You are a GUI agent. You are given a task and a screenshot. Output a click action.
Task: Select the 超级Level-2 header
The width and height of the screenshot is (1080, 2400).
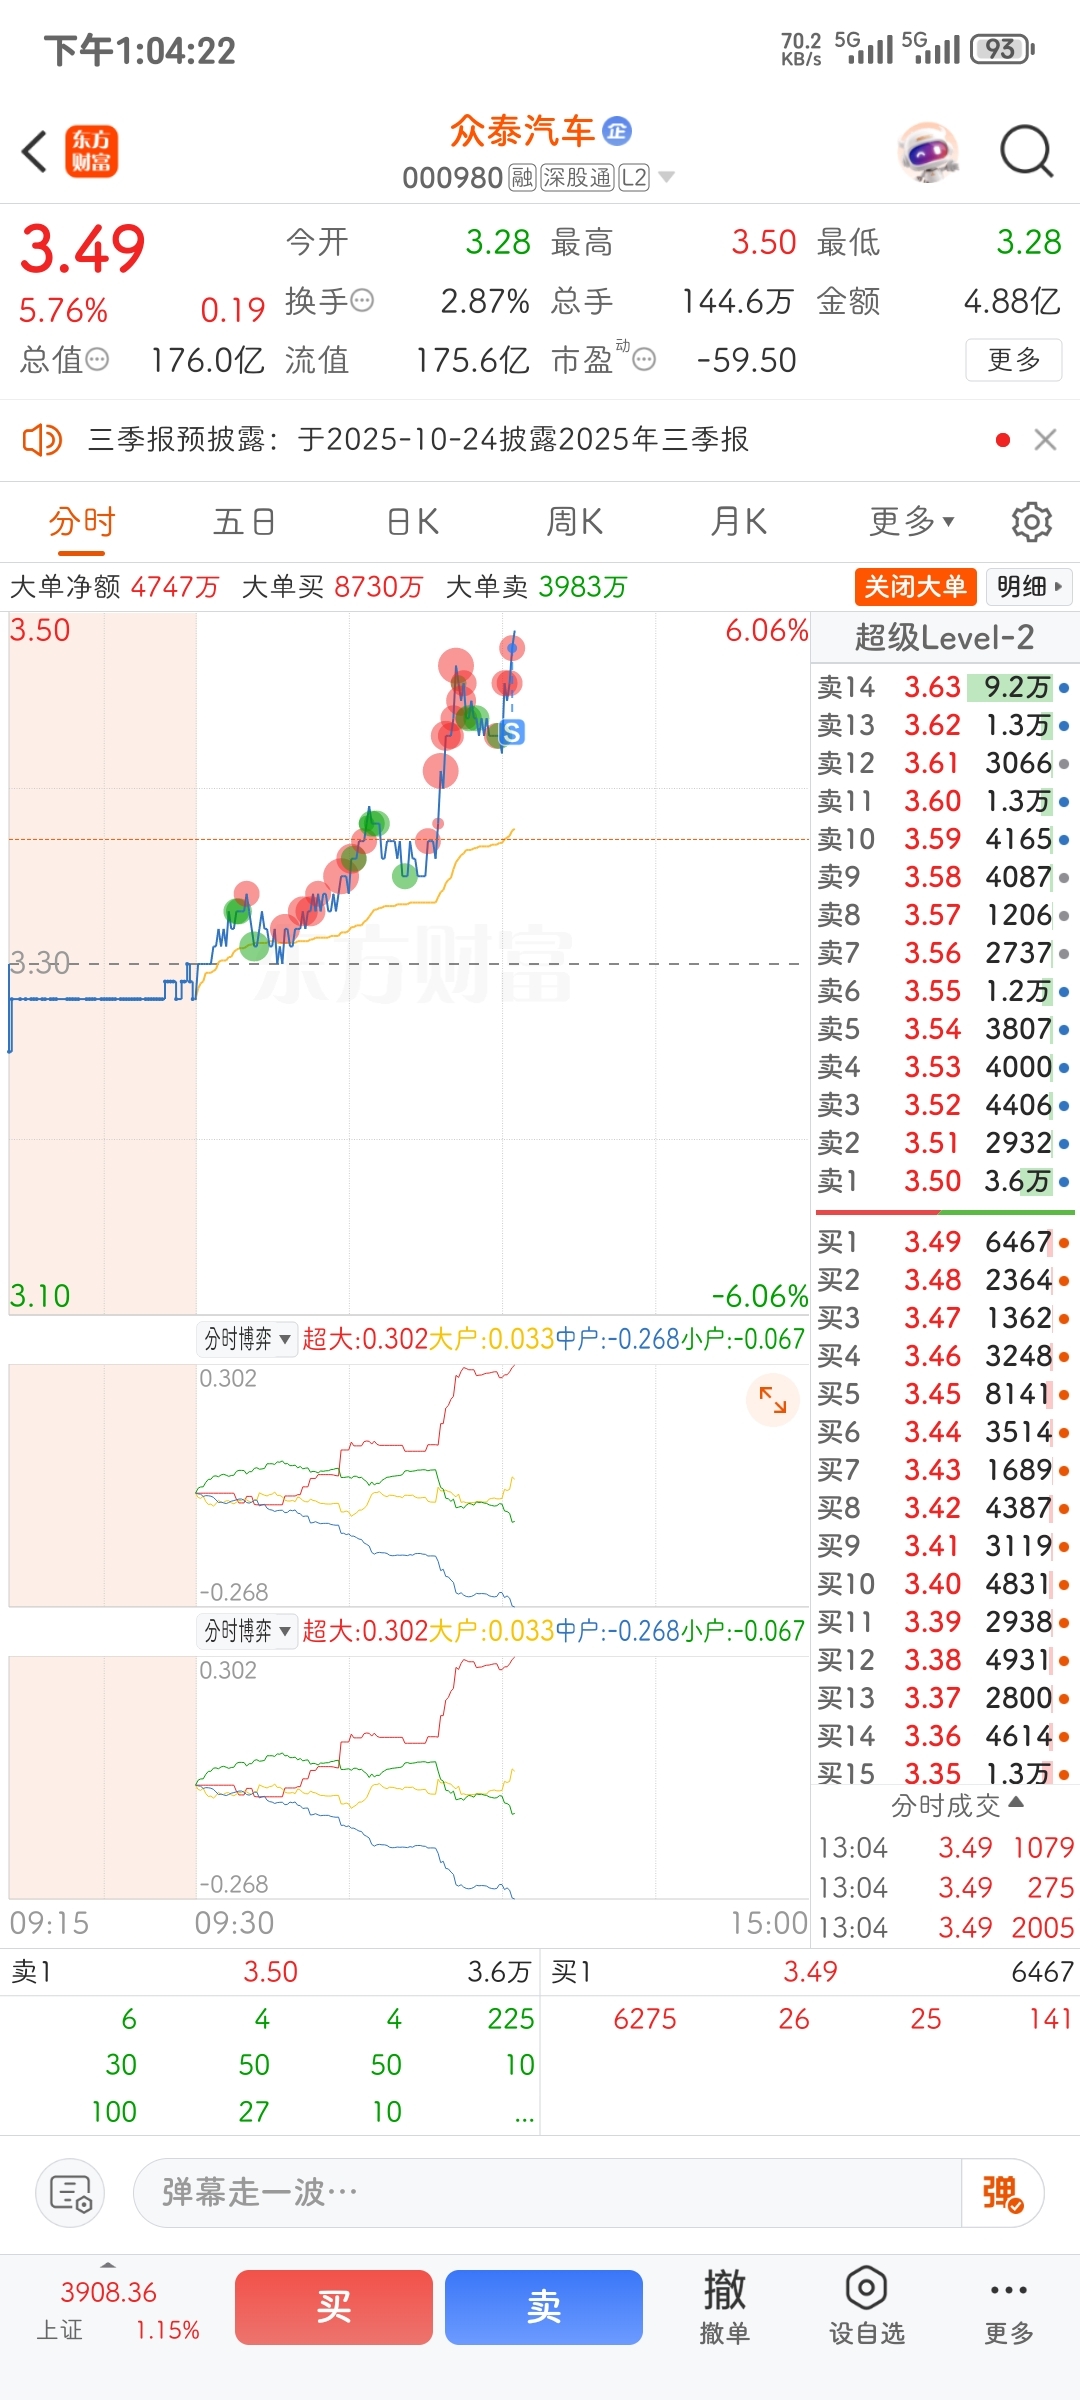coord(944,637)
